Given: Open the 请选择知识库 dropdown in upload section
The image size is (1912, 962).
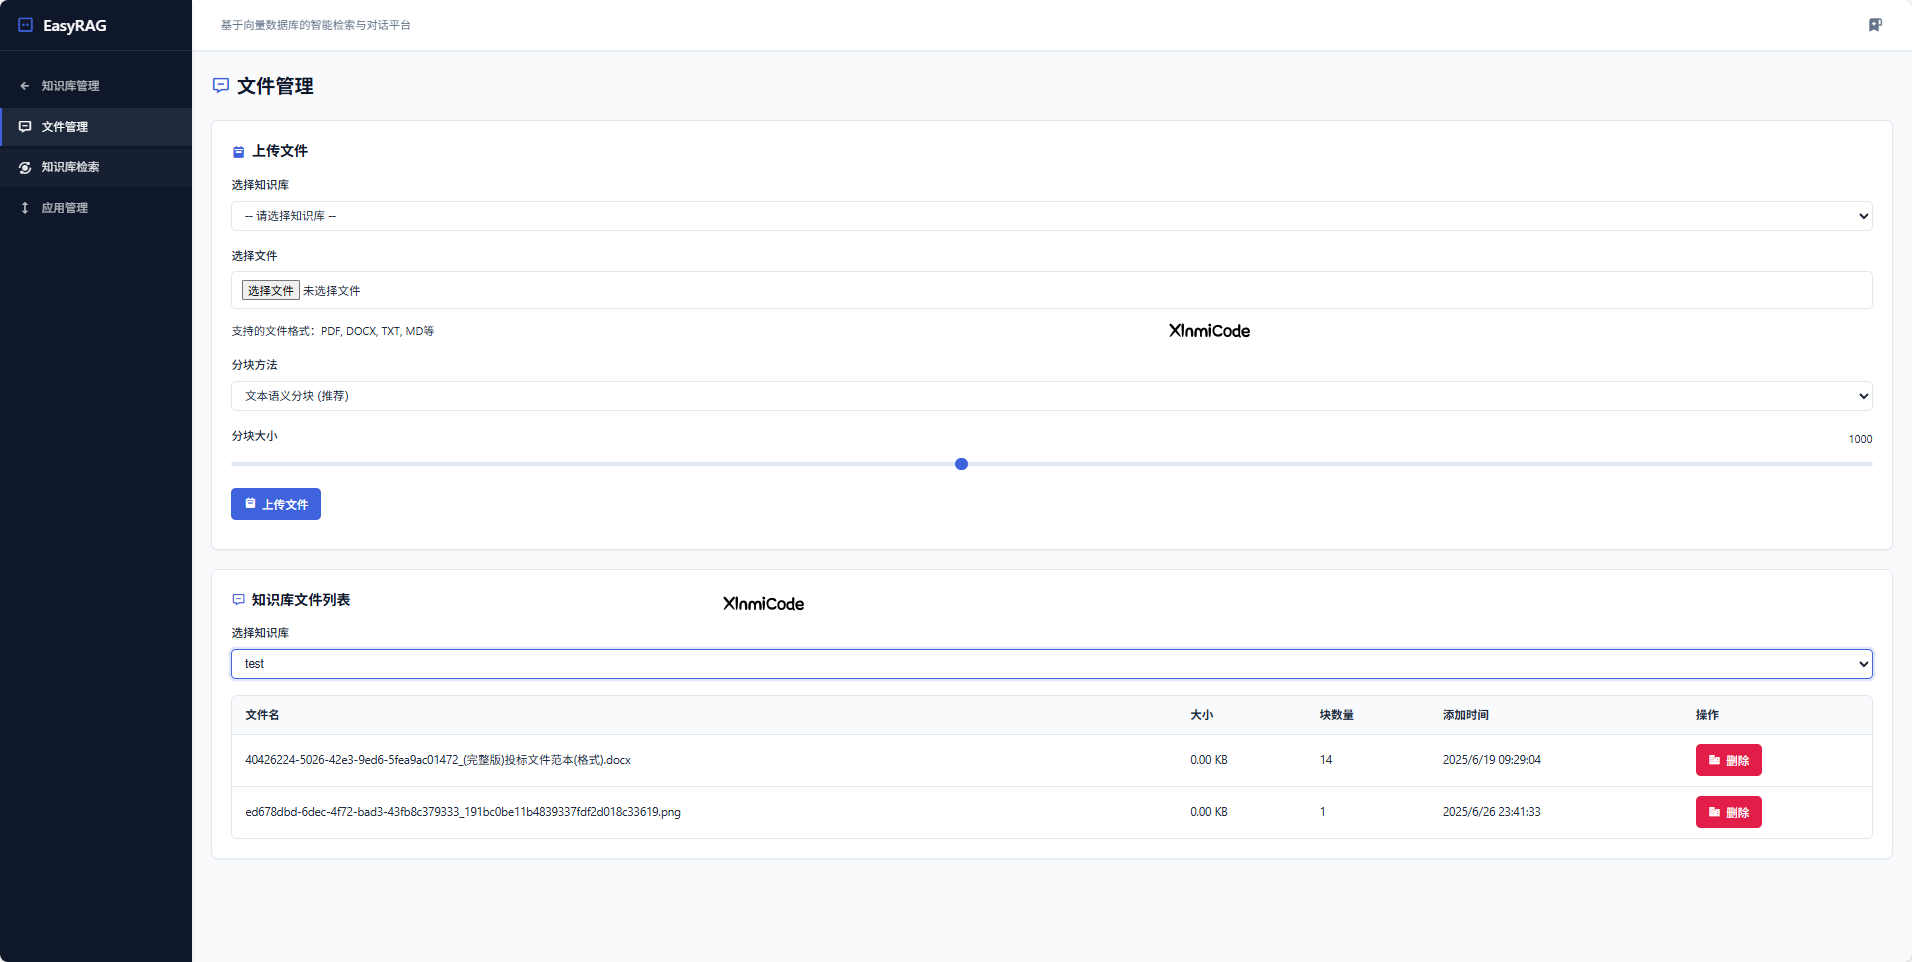Looking at the screenshot, I should 1051,216.
